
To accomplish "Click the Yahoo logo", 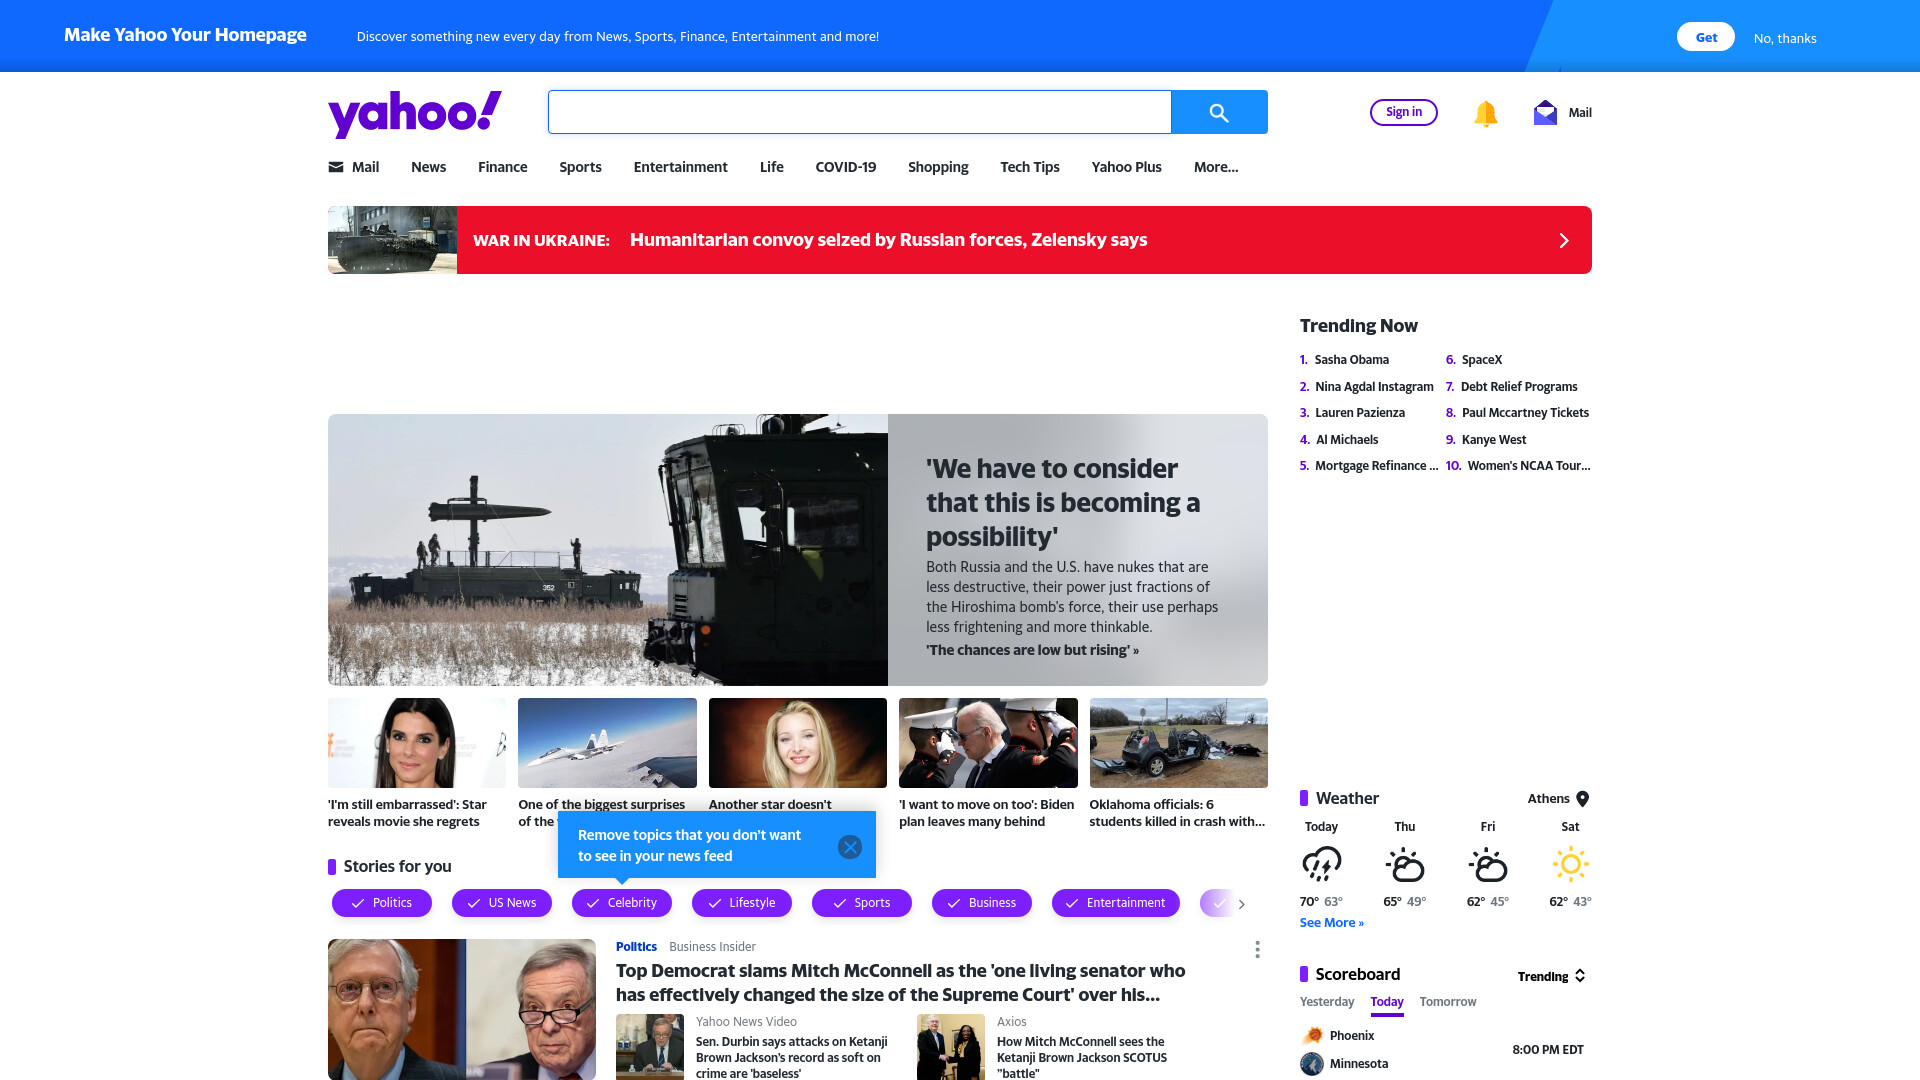I will [414, 114].
